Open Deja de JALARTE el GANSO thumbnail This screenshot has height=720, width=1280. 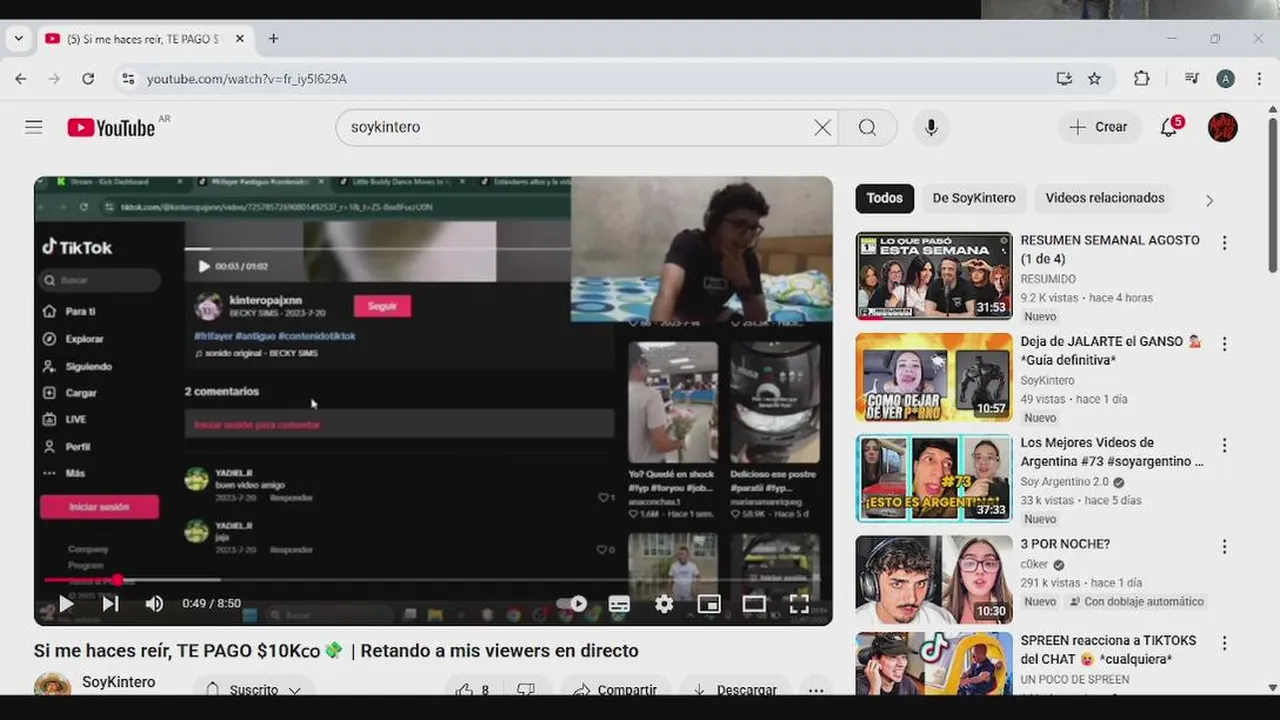click(934, 377)
